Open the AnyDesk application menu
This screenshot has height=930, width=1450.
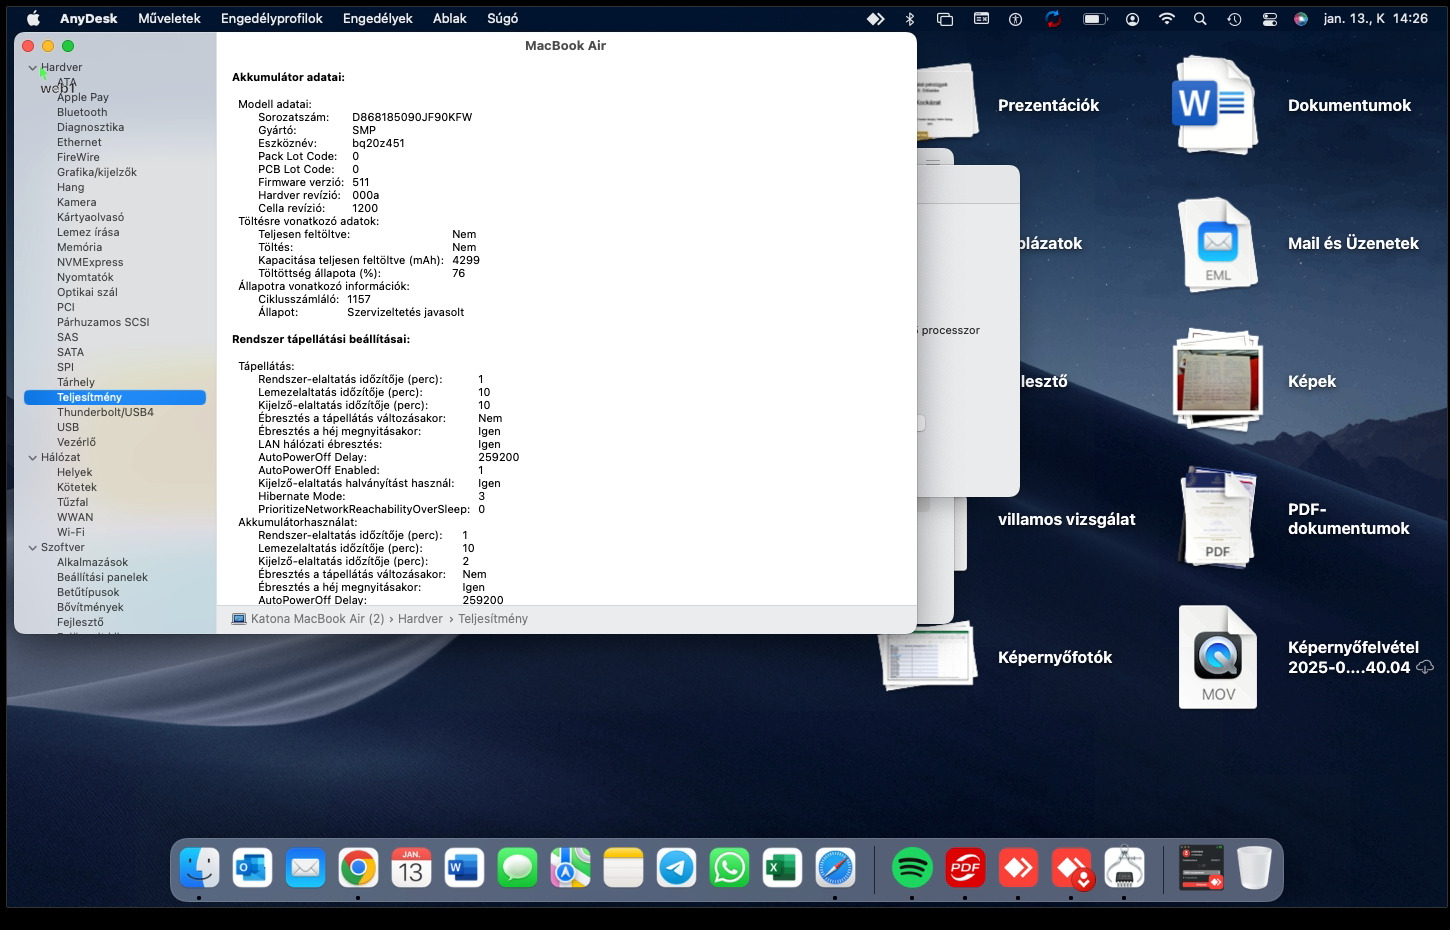[89, 19]
